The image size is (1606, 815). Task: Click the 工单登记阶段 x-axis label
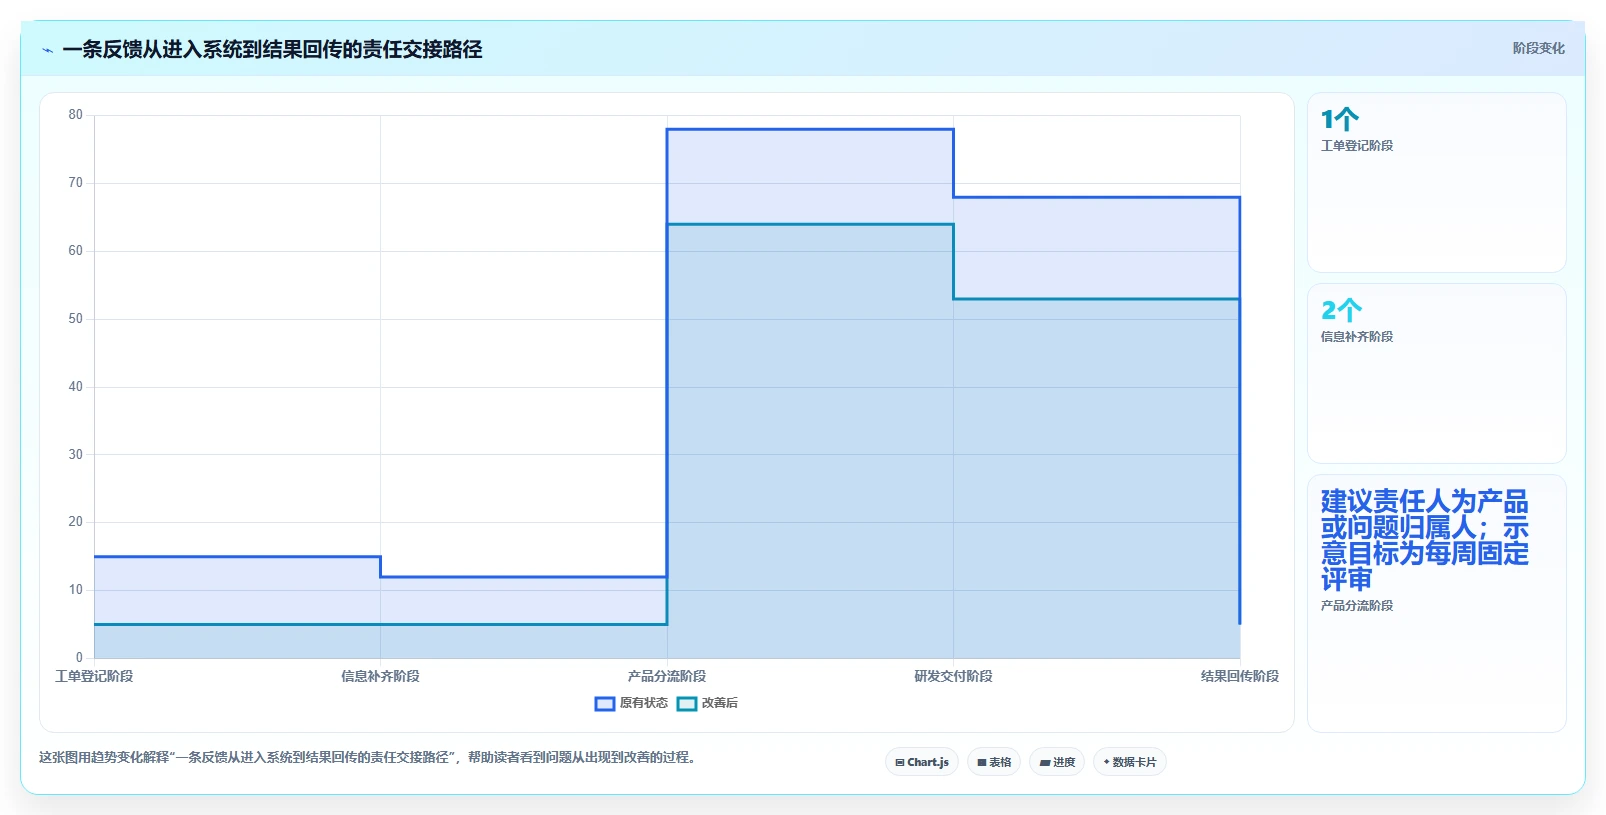[94, 676]
